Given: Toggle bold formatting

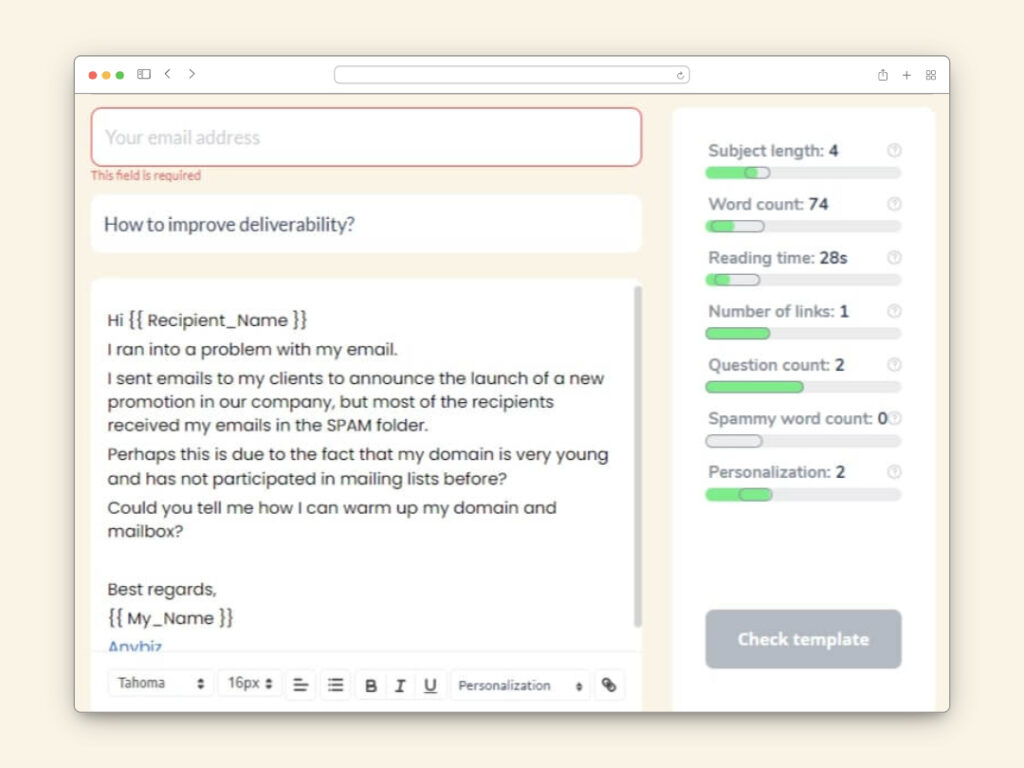Looking at the screenshot, I should point(370,686).
